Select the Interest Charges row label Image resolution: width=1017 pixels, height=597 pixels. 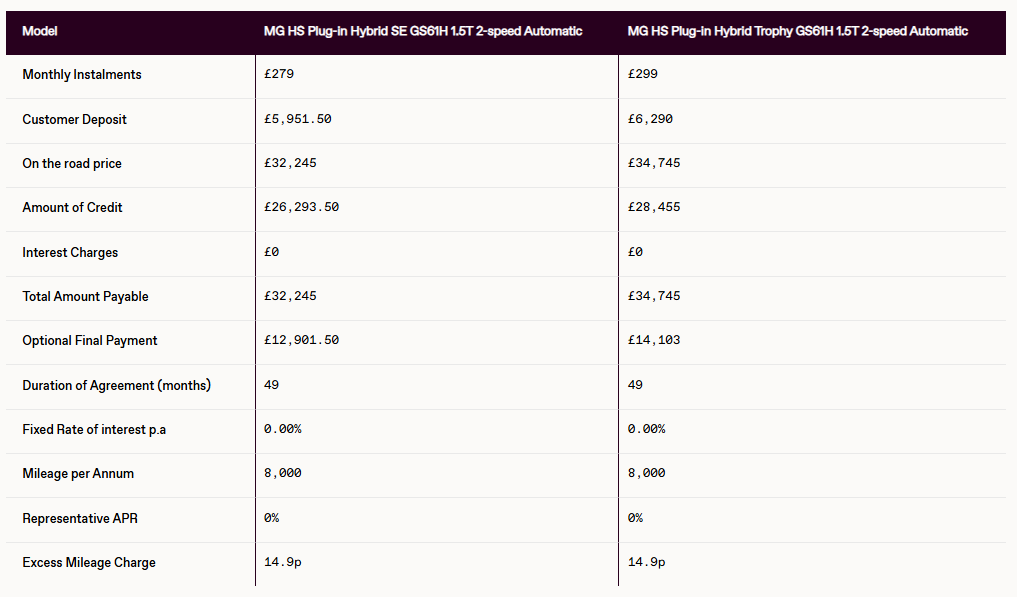[x=70, y=252]
